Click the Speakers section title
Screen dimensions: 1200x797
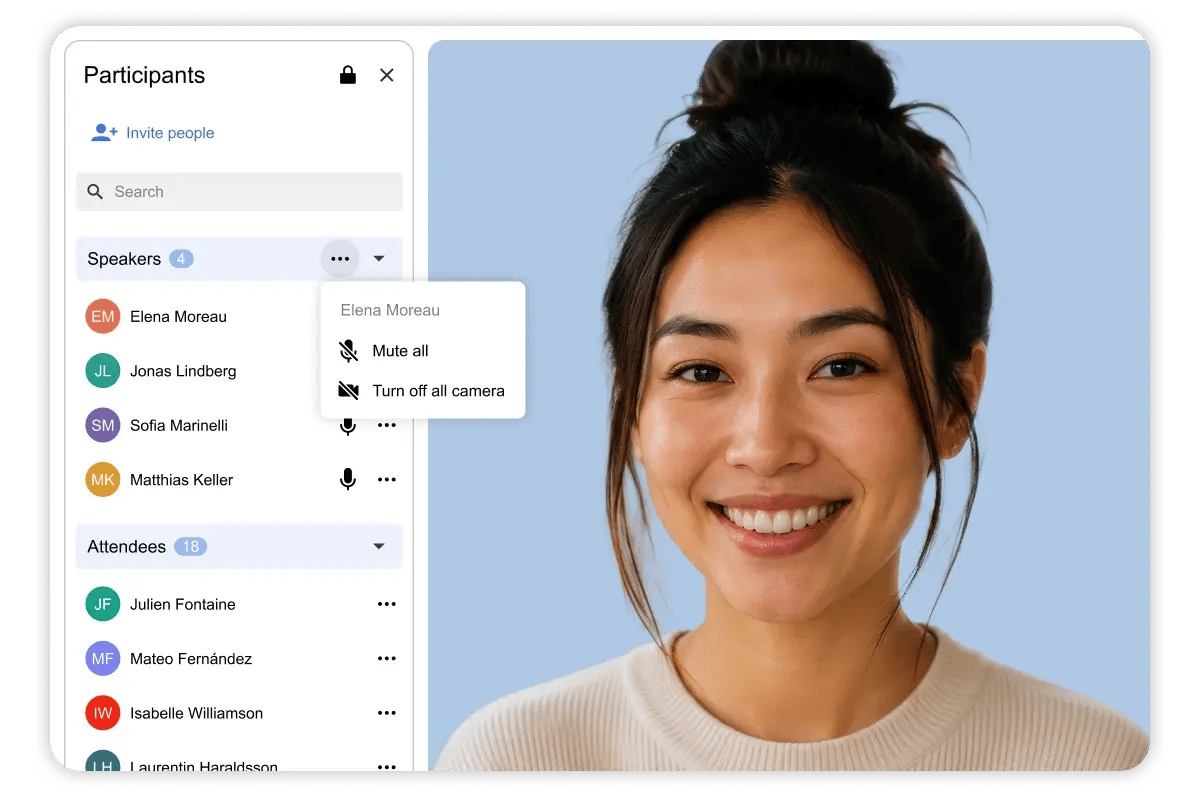pos(124,259)
